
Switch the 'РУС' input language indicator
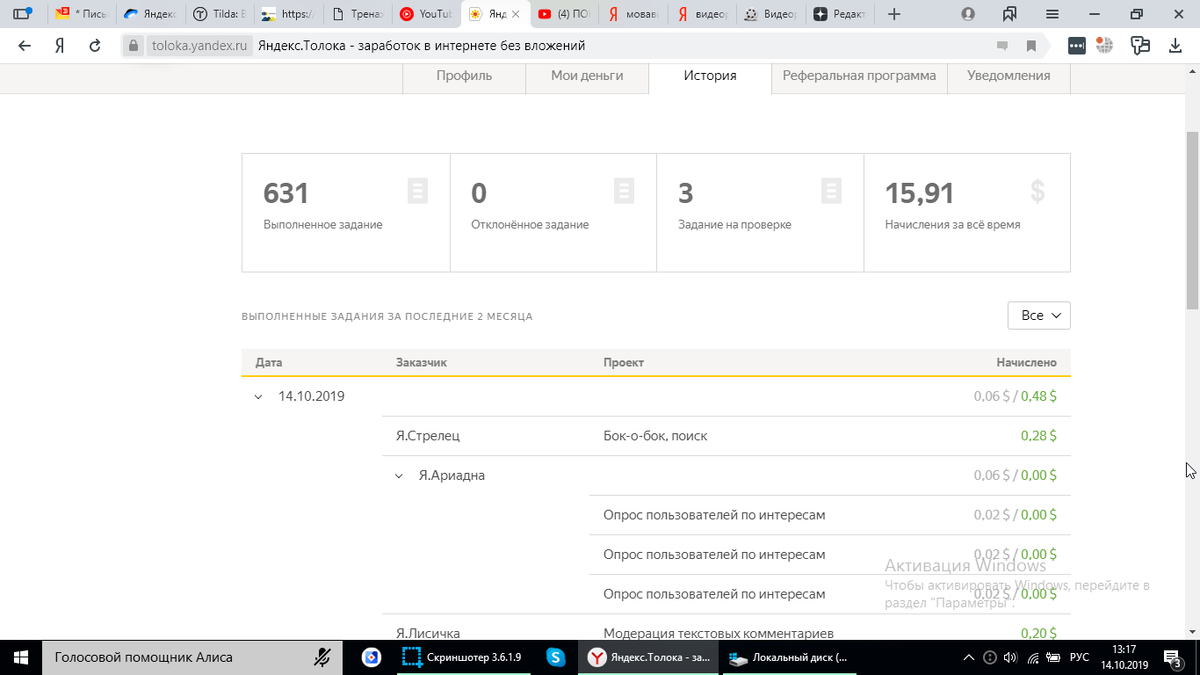coord(1080,657)
